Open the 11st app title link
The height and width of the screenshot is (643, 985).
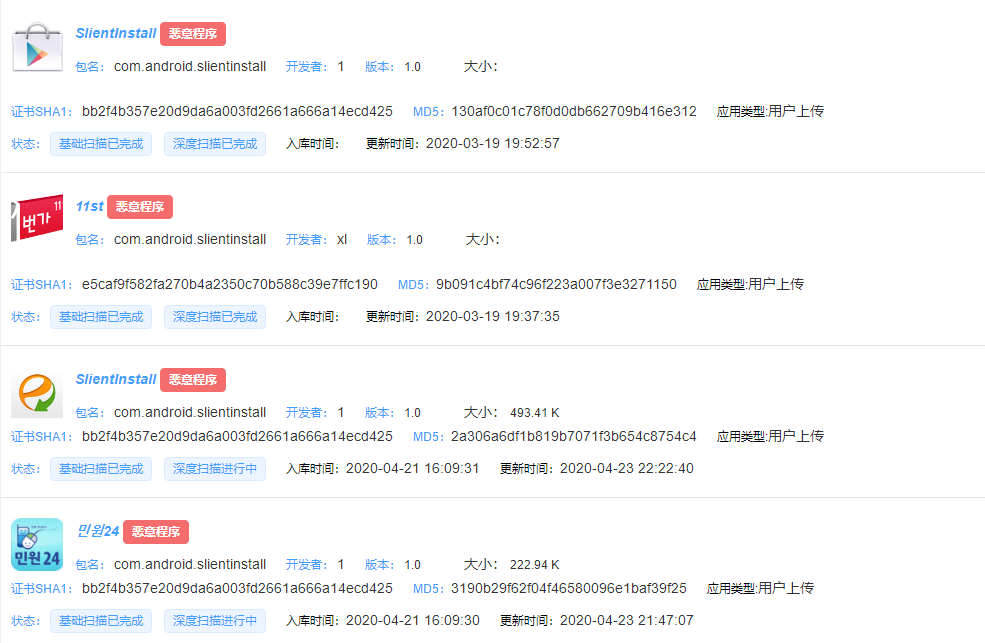pyautogui.click(x=89, y=207)
